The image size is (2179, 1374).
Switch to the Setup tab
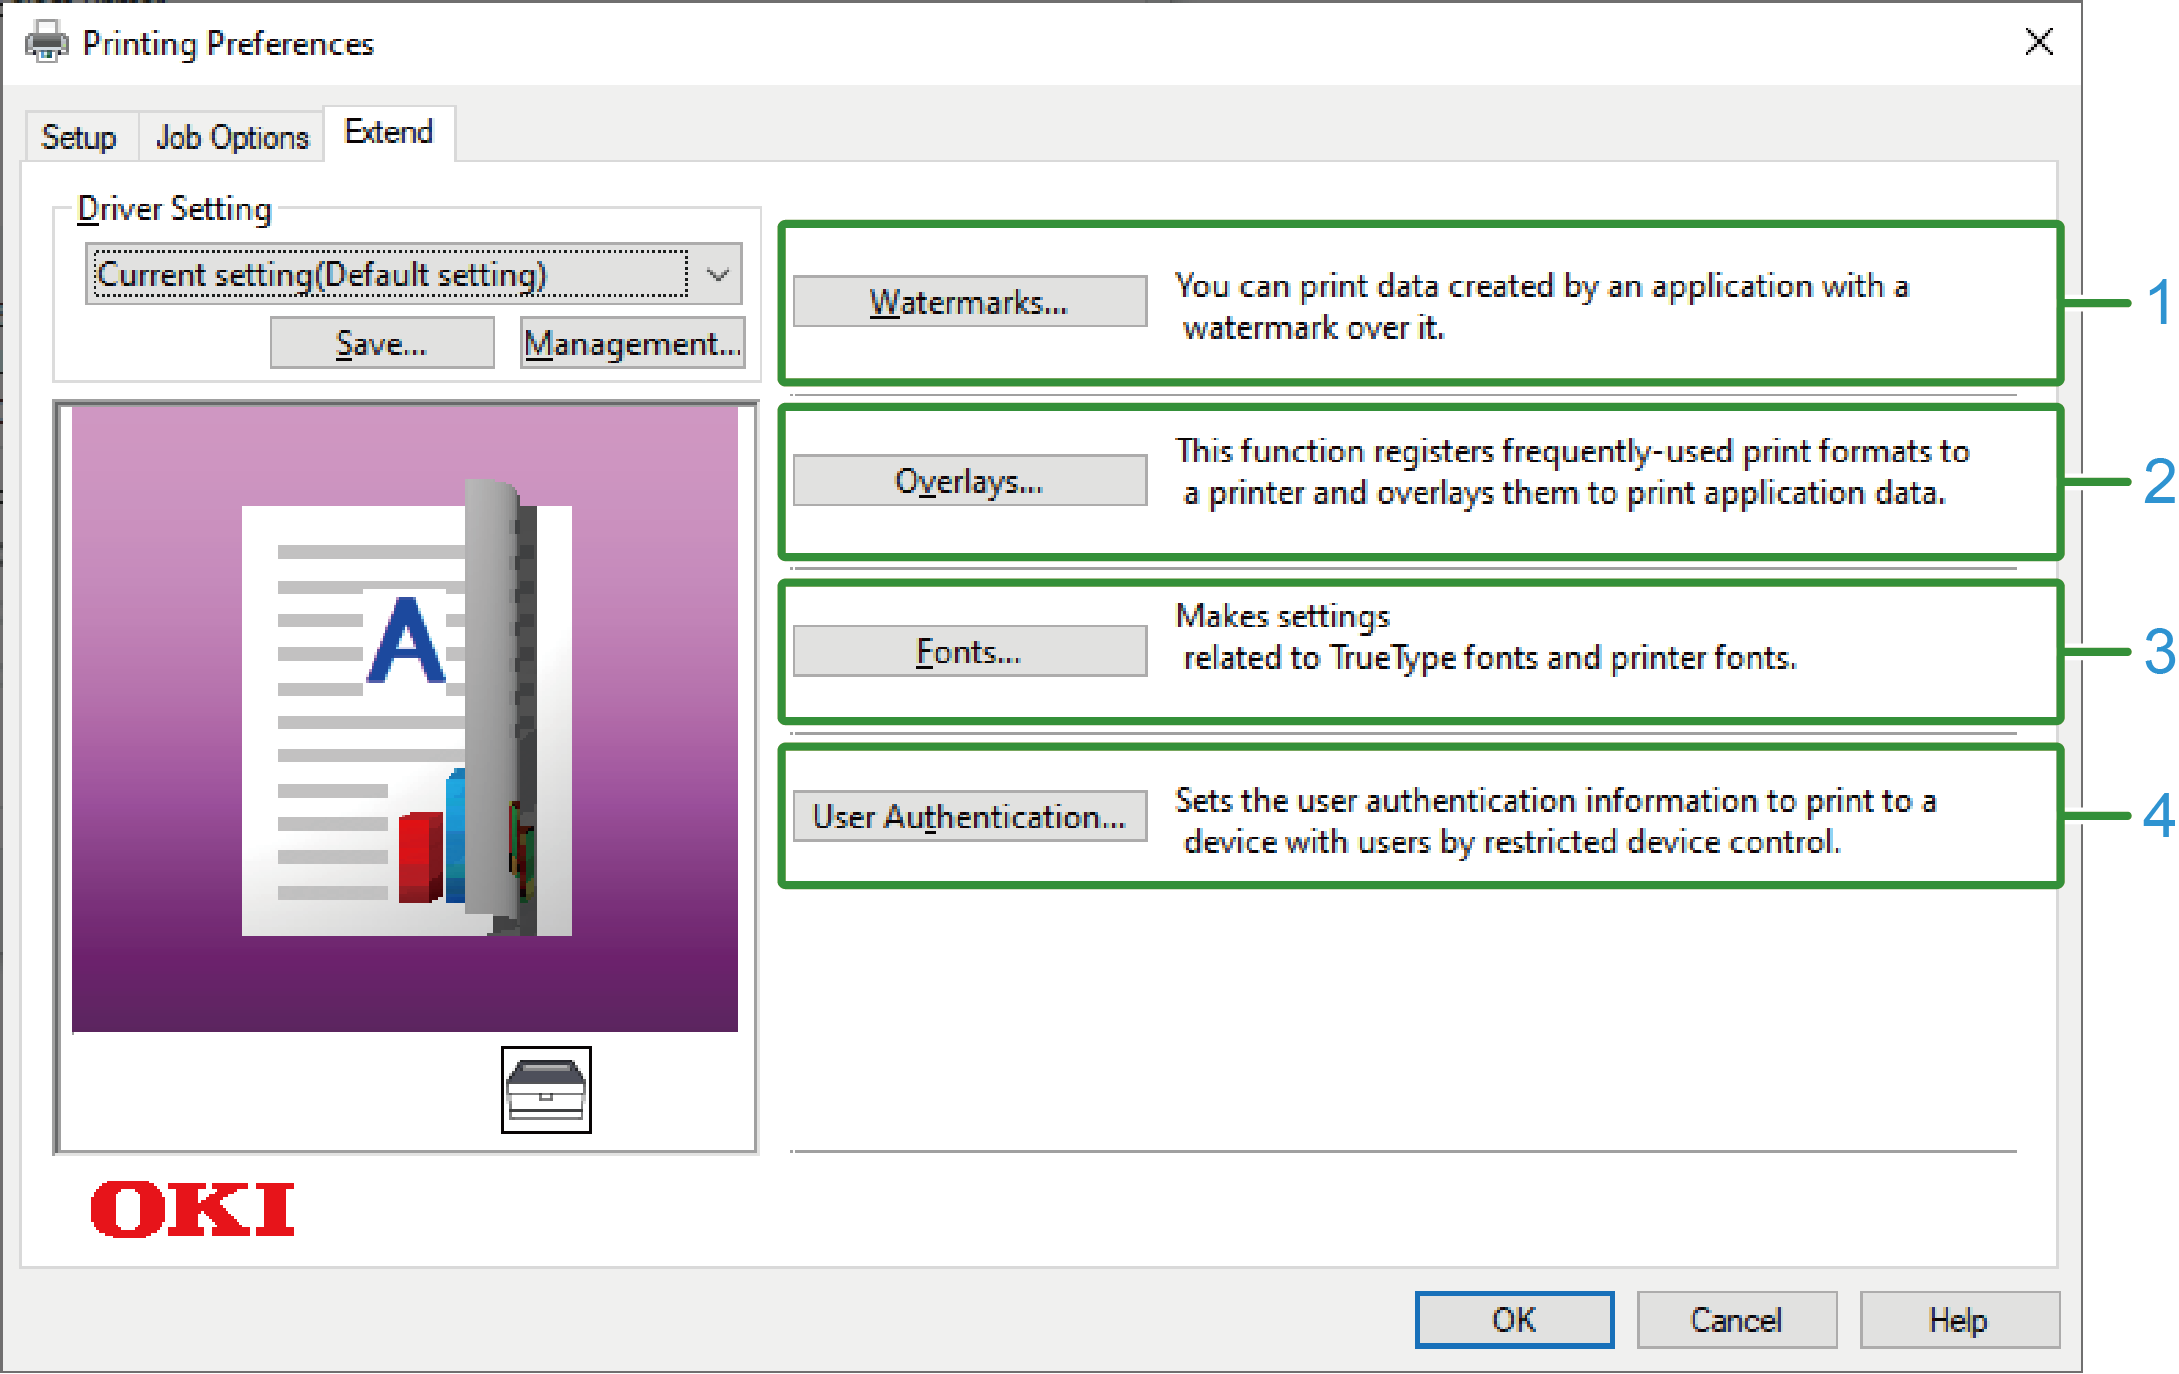pyautogui.click(x=79, y=137)
